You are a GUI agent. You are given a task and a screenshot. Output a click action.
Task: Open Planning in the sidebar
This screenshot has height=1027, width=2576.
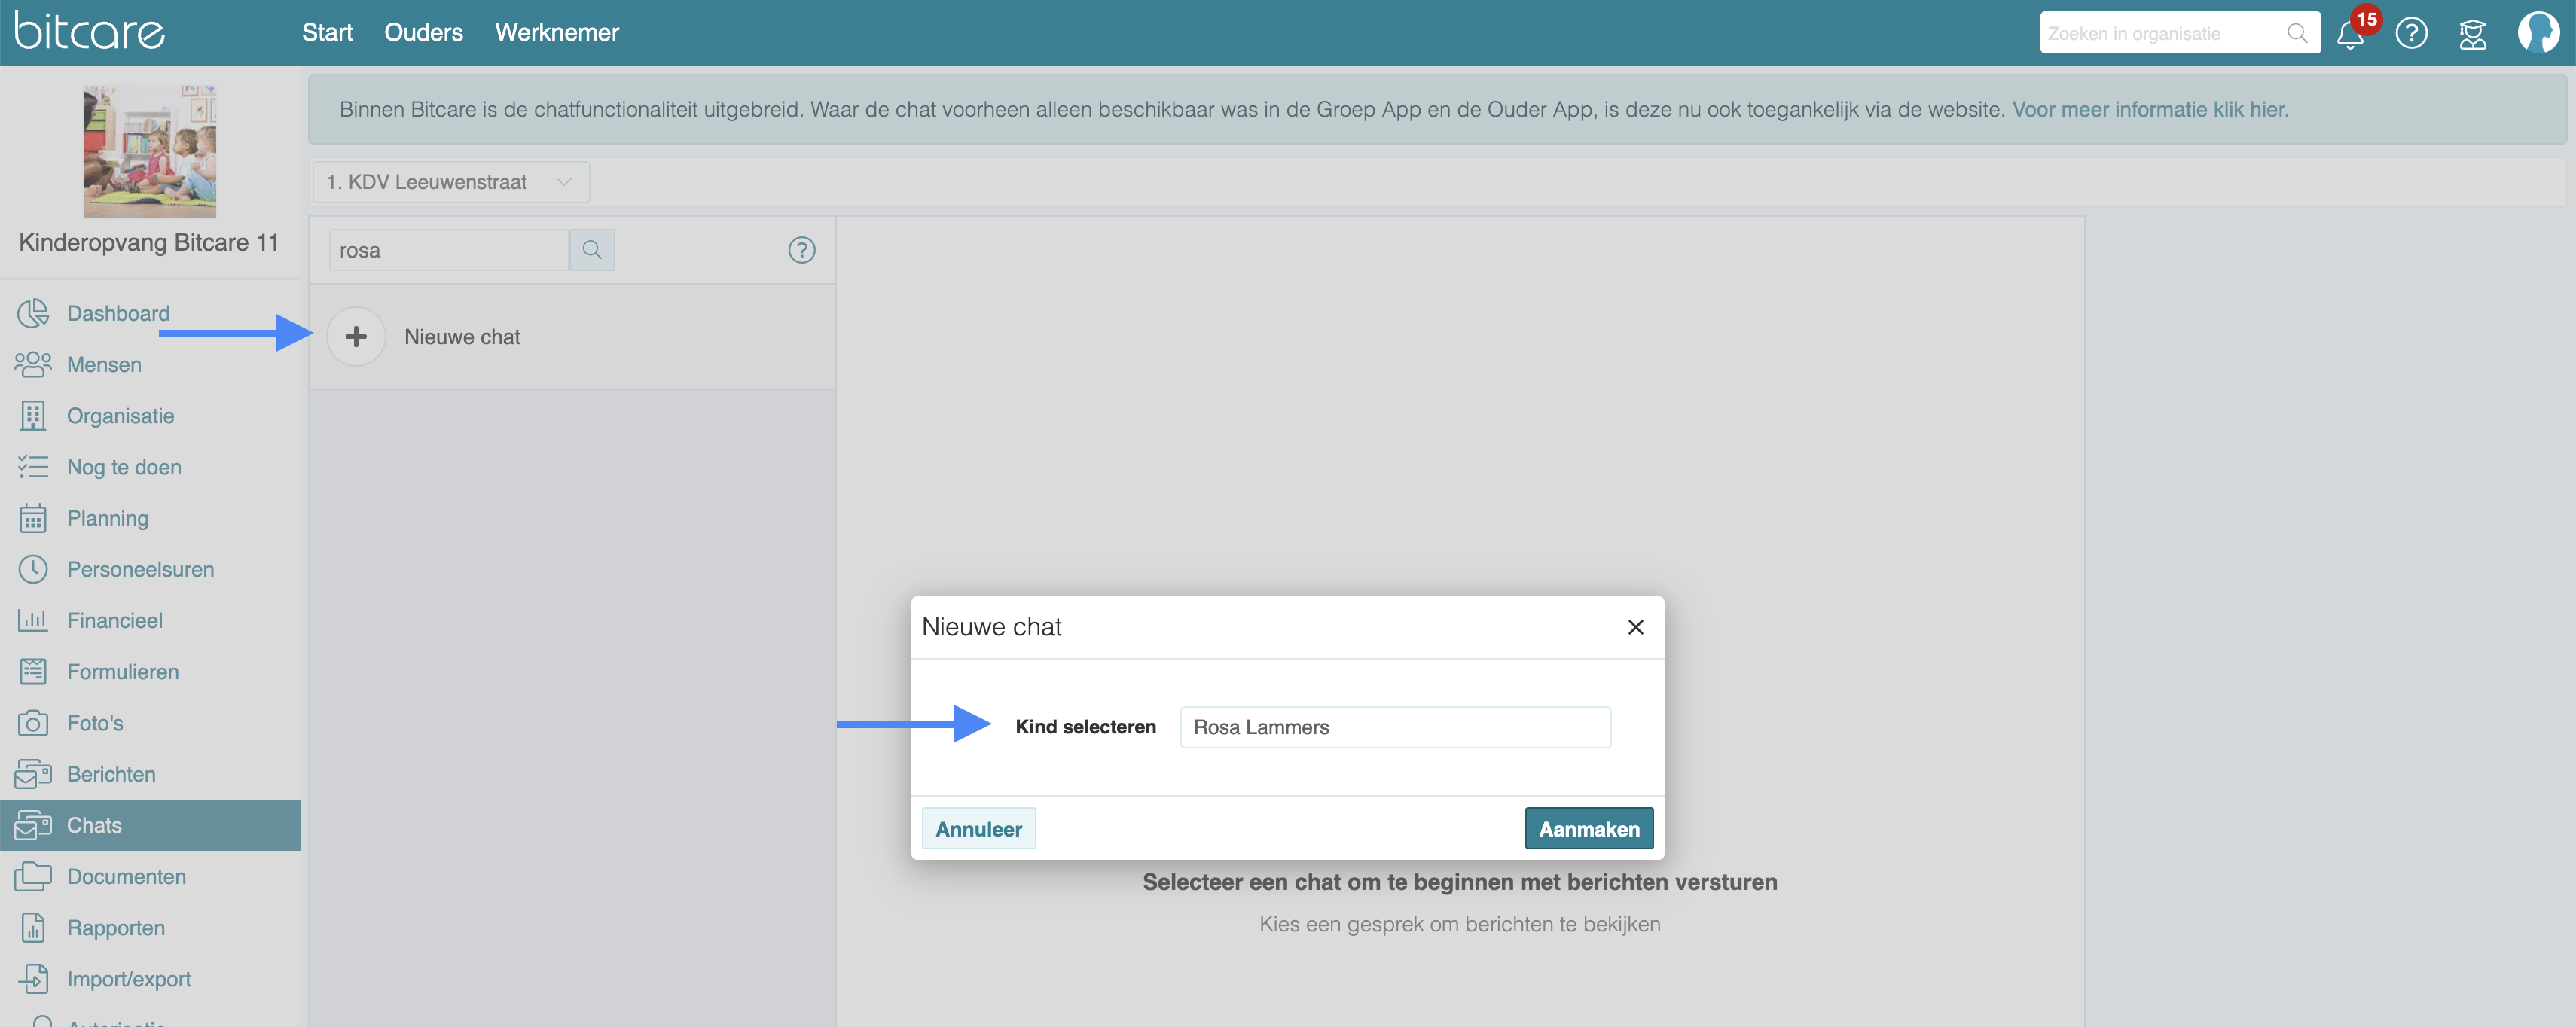(107, 518)
